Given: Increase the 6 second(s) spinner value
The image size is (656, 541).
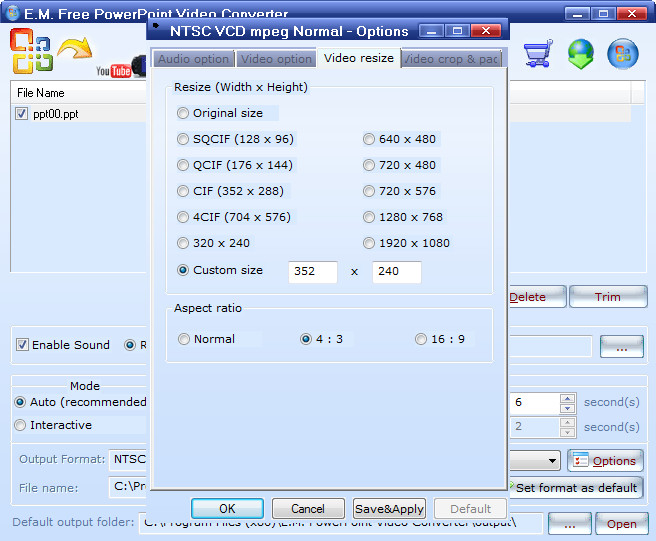Looking at the screenshot, I should click(x=567, y=398).
